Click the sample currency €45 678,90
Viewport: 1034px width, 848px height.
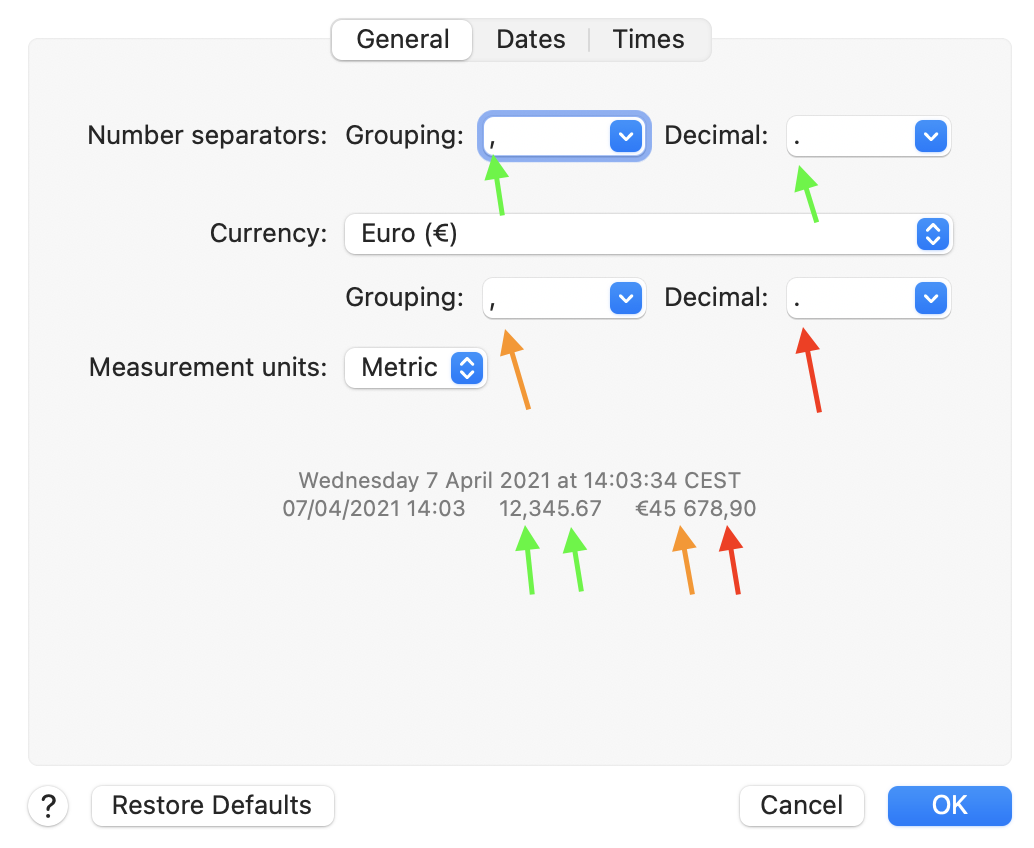696,509
